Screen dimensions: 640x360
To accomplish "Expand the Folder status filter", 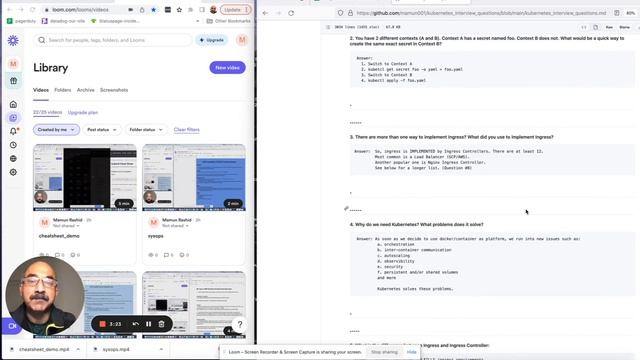I will (x=146, y=129).
